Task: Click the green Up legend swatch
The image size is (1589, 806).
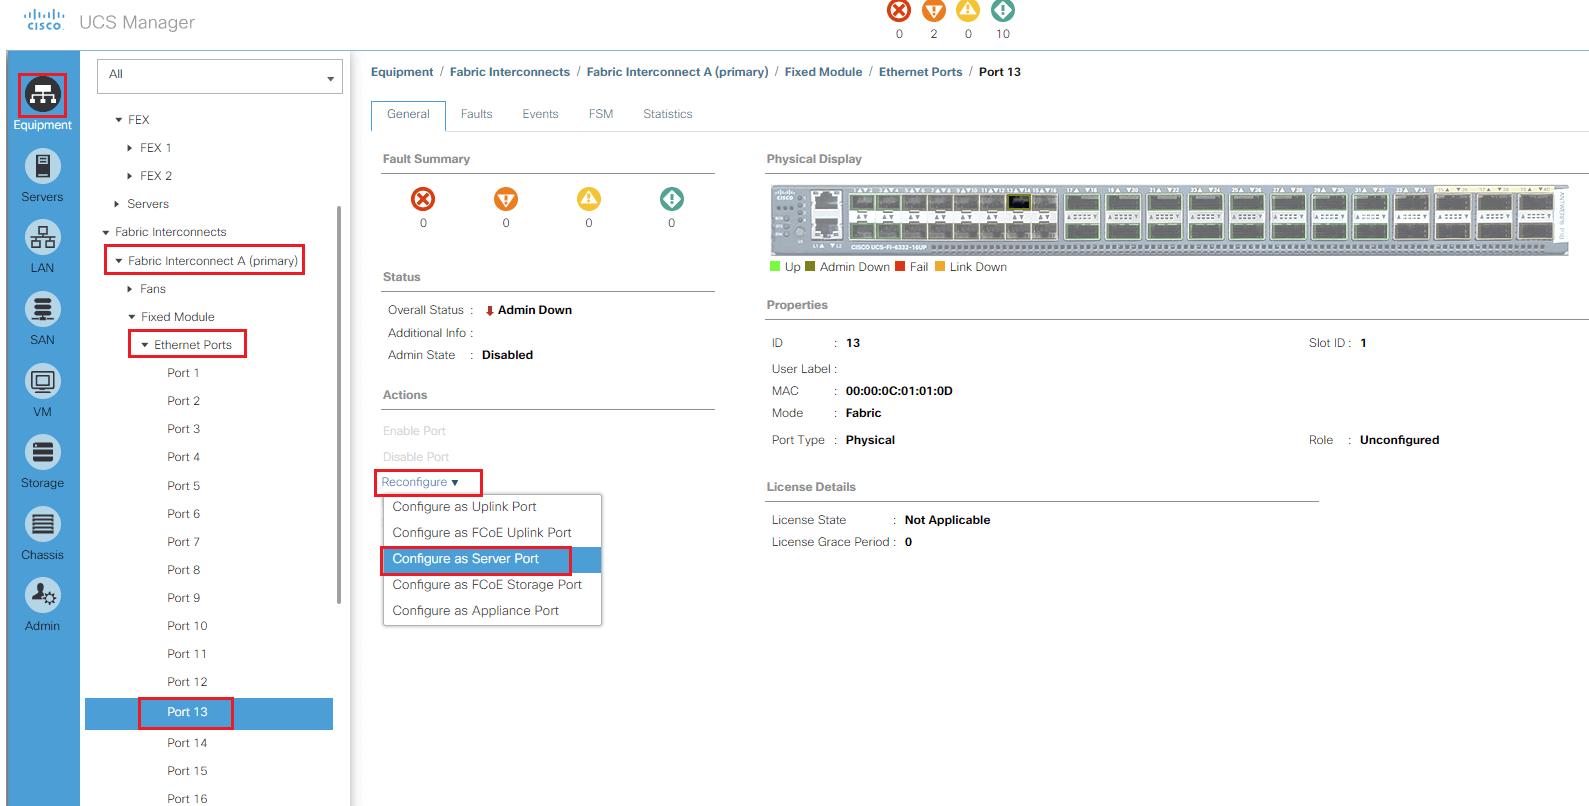Action: tap(775, 266)
